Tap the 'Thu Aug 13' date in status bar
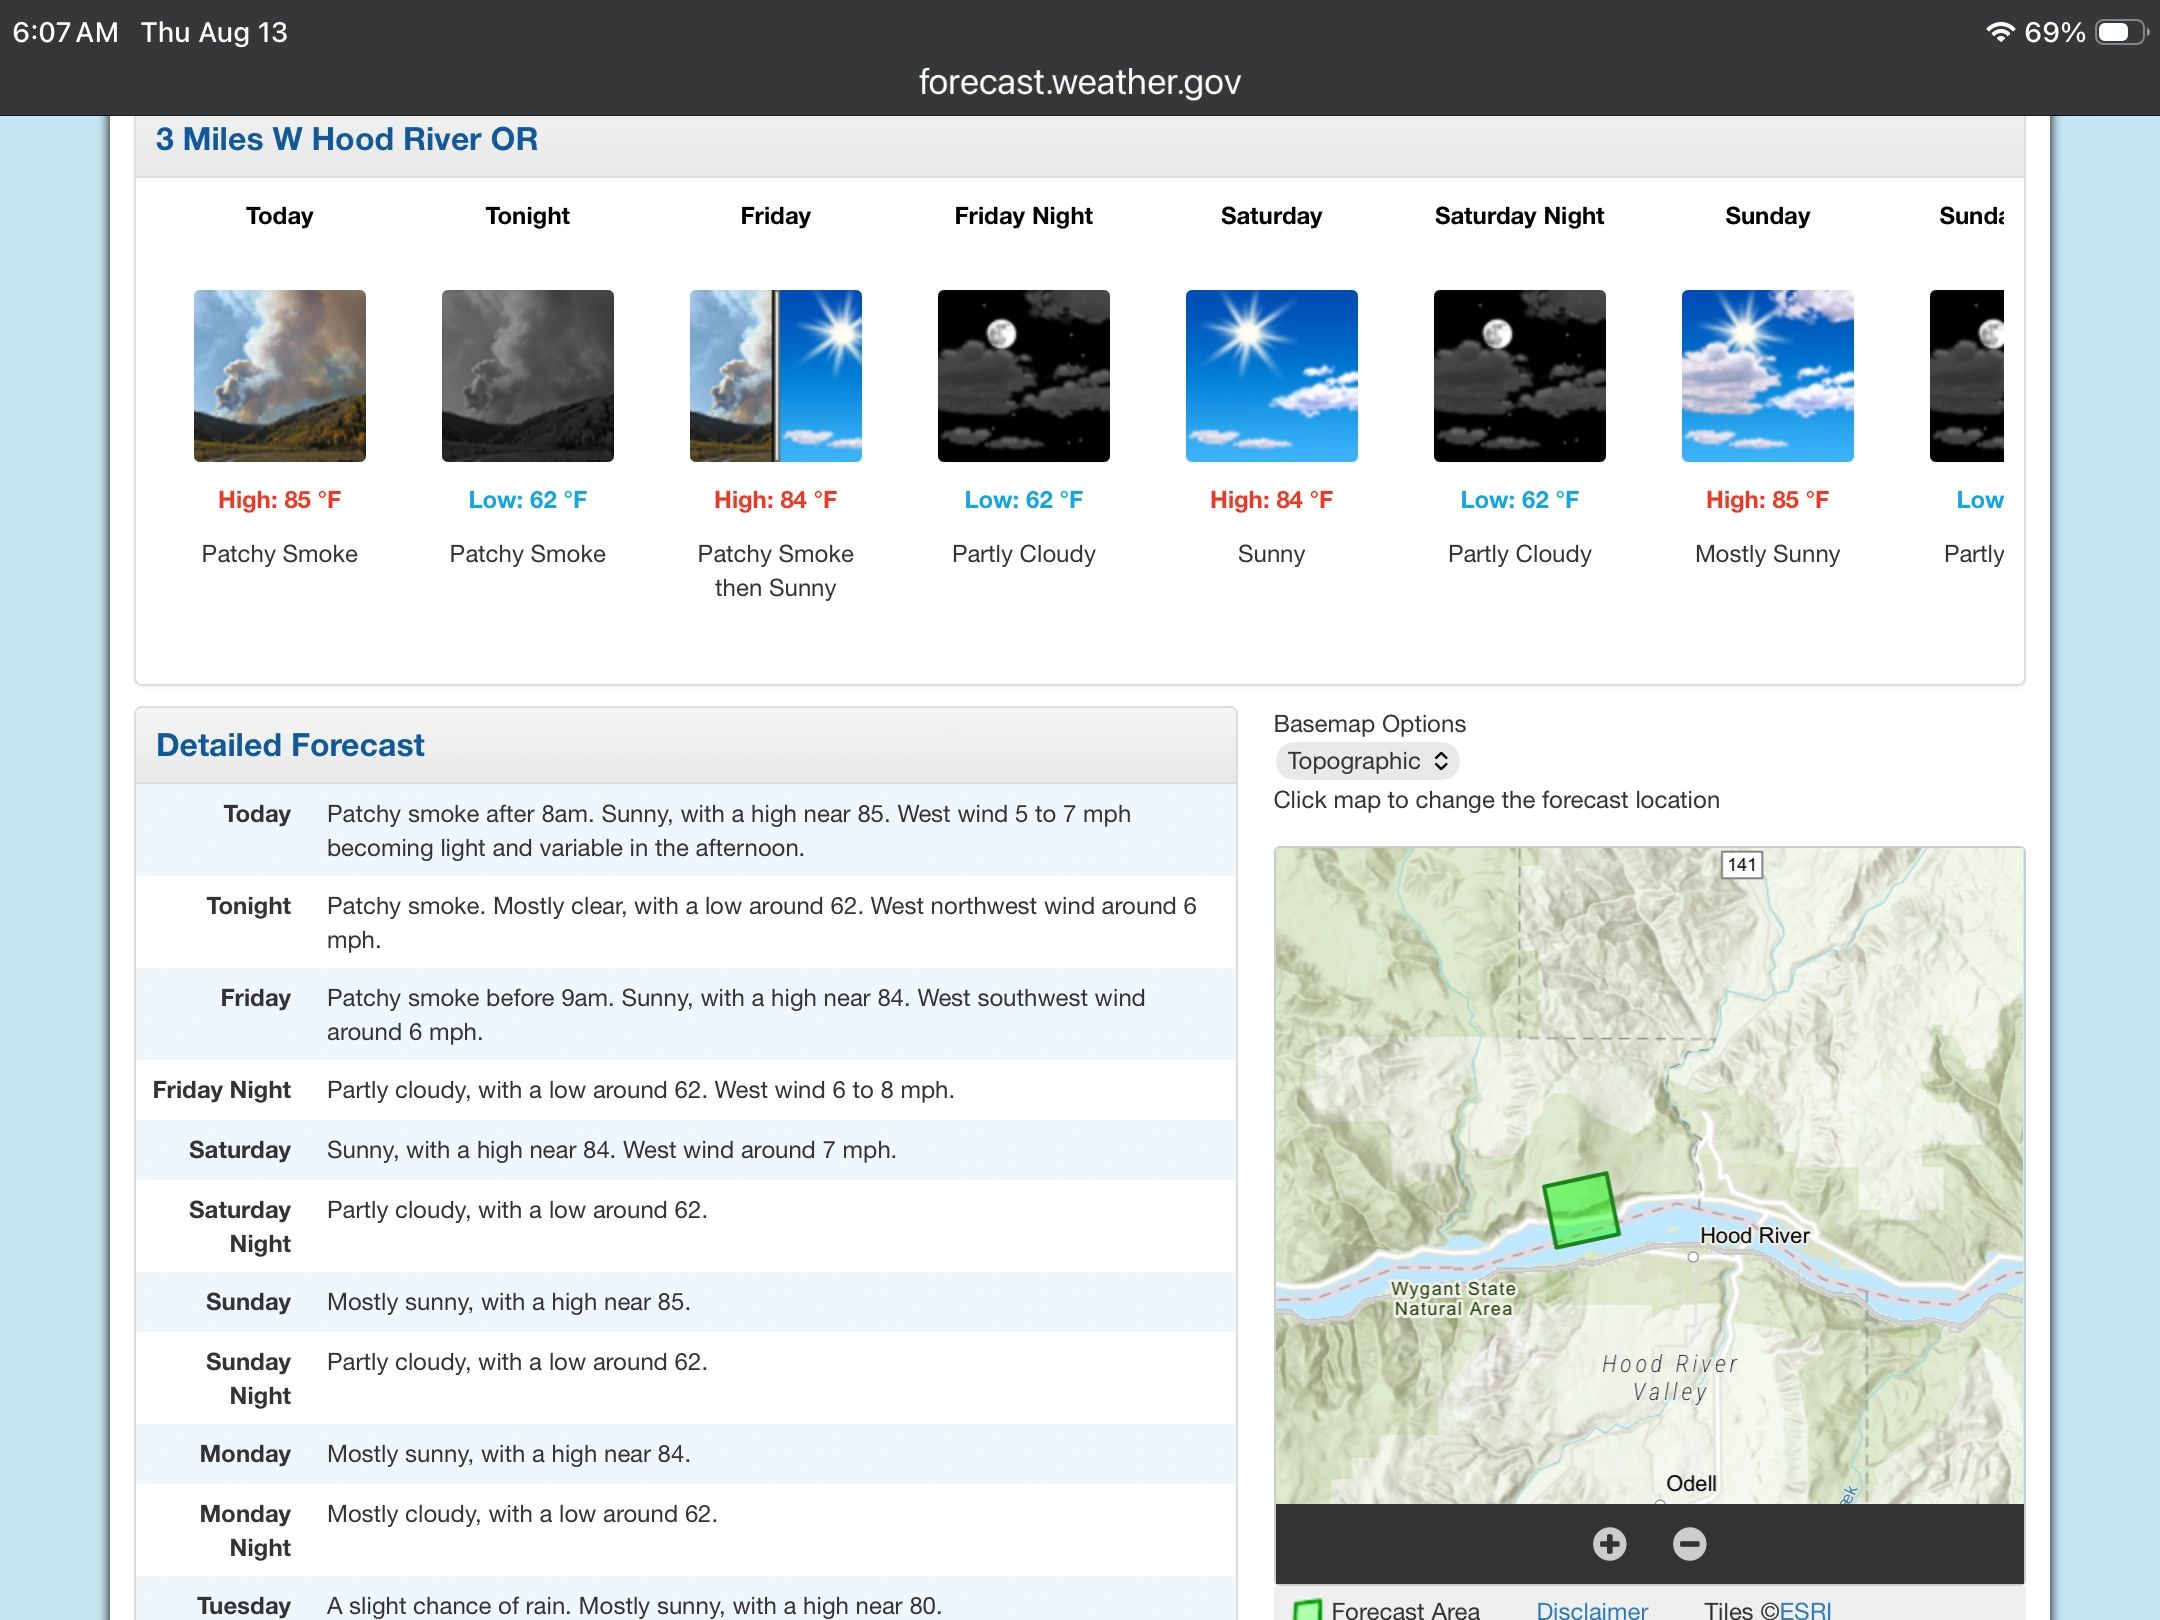The width and height of the screenshot is (2160, 1620). tap(214, 32)
